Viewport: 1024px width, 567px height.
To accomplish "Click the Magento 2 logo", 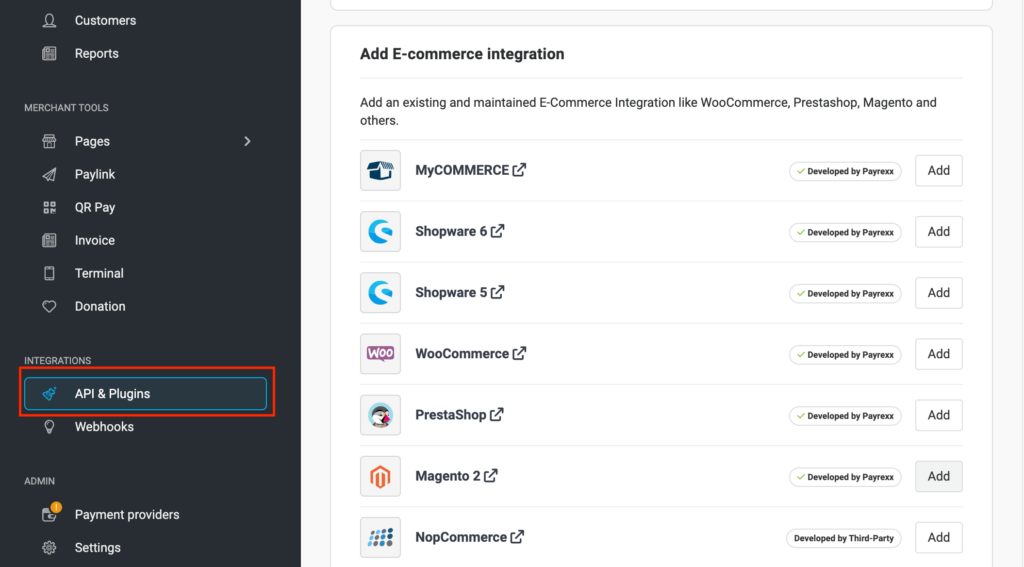I will click(380, 476).
